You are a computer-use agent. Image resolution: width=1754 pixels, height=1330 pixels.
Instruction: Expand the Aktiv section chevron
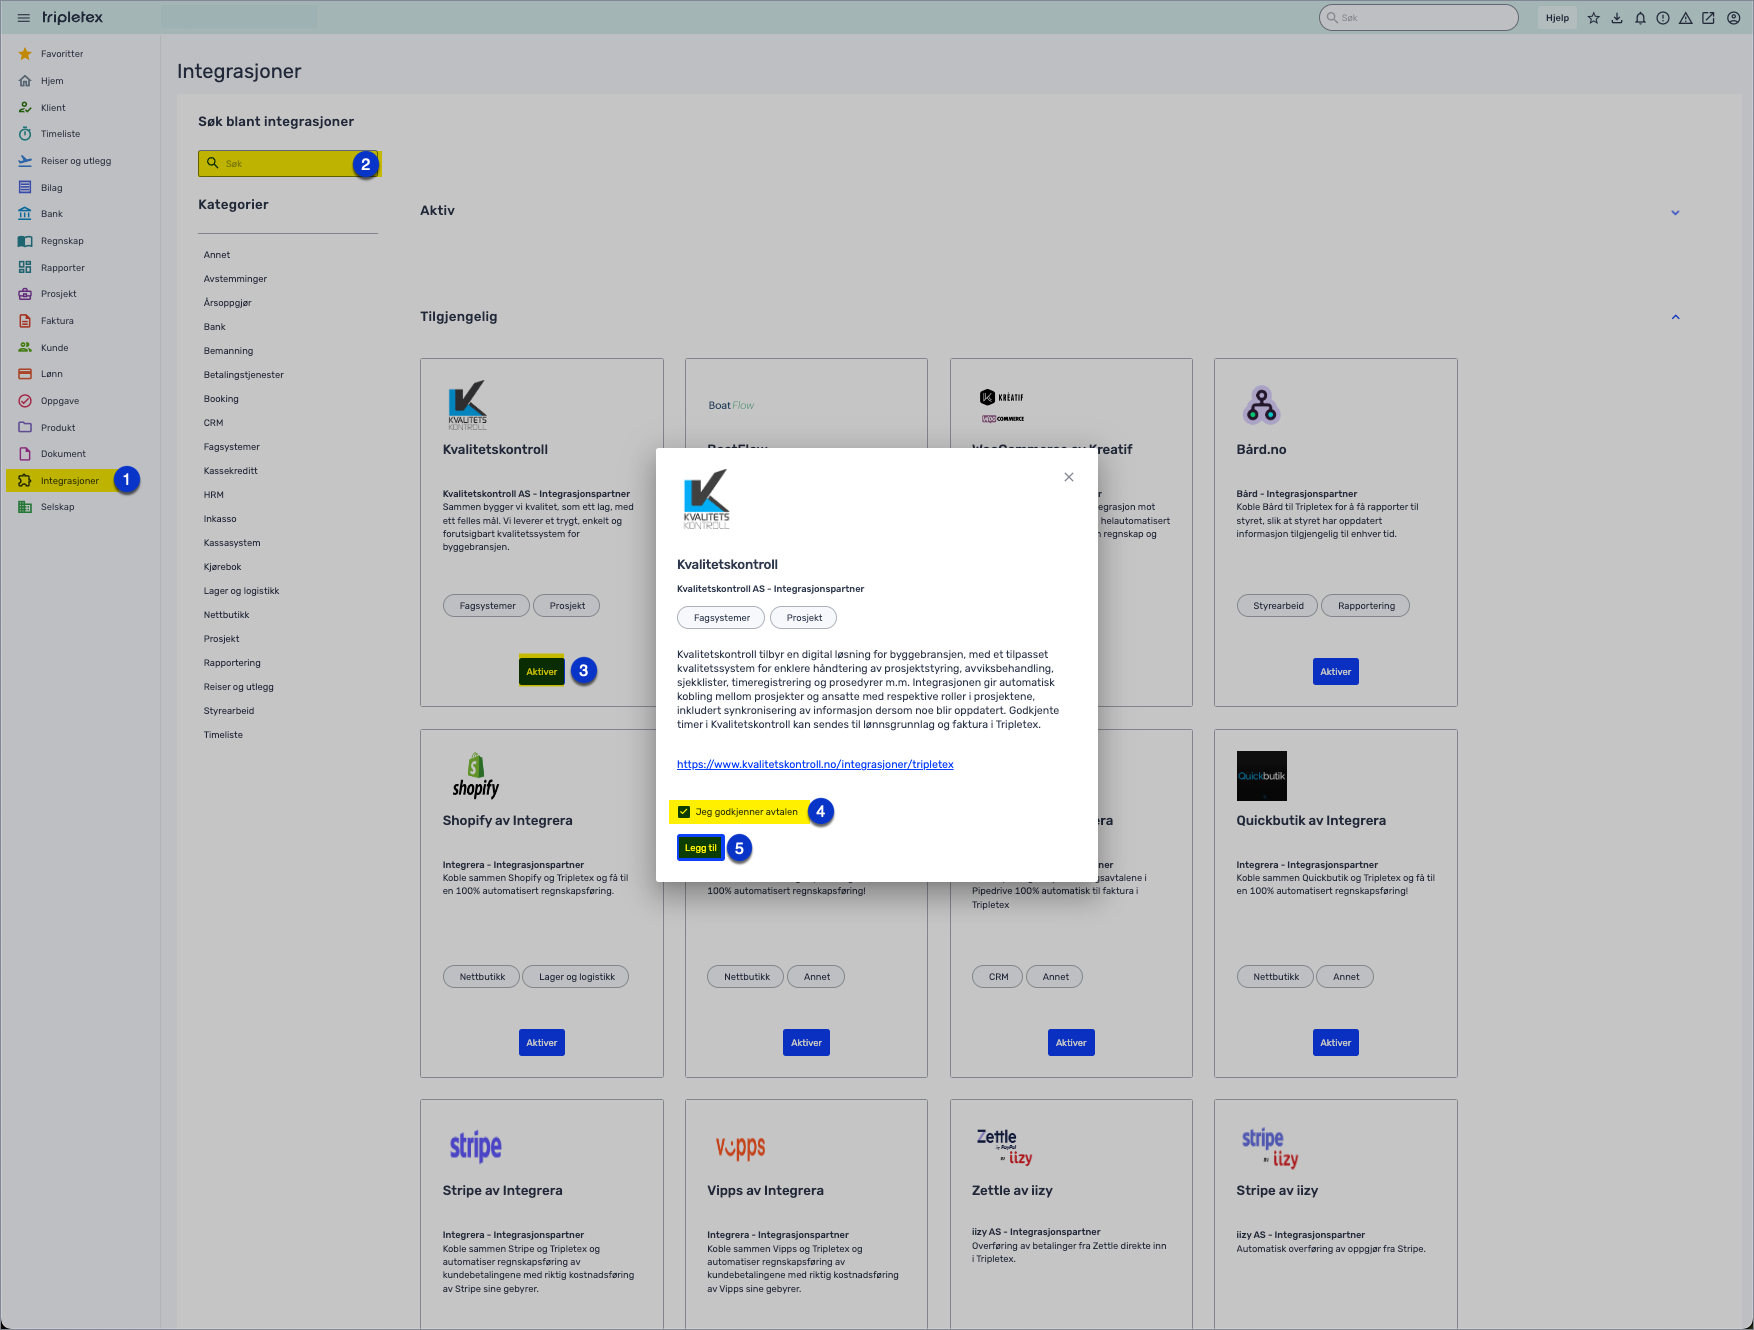(x=1675, y=212)
